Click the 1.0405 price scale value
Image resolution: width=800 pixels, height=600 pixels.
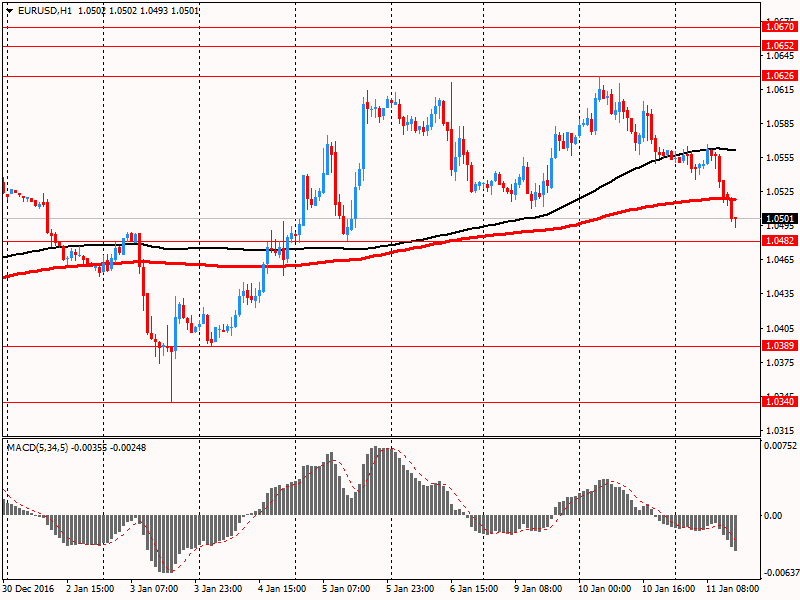(x=781, y=328)
